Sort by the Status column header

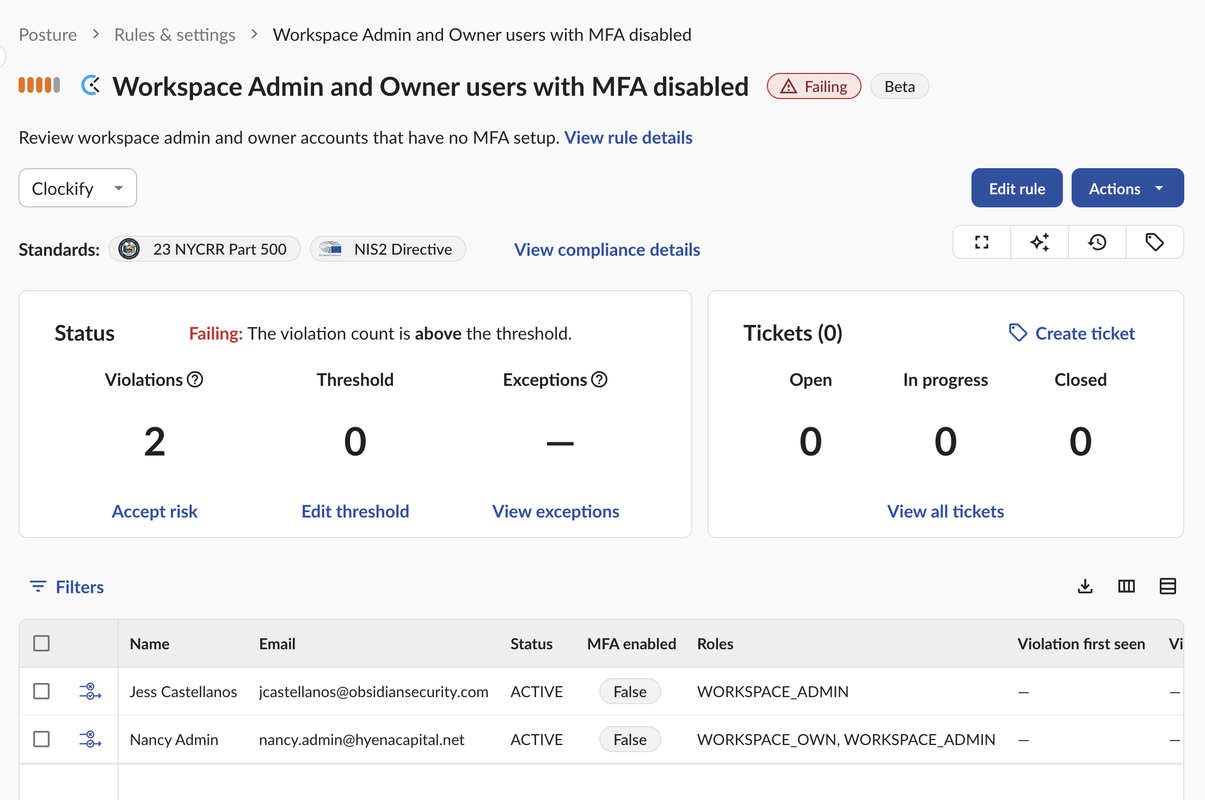531,644
